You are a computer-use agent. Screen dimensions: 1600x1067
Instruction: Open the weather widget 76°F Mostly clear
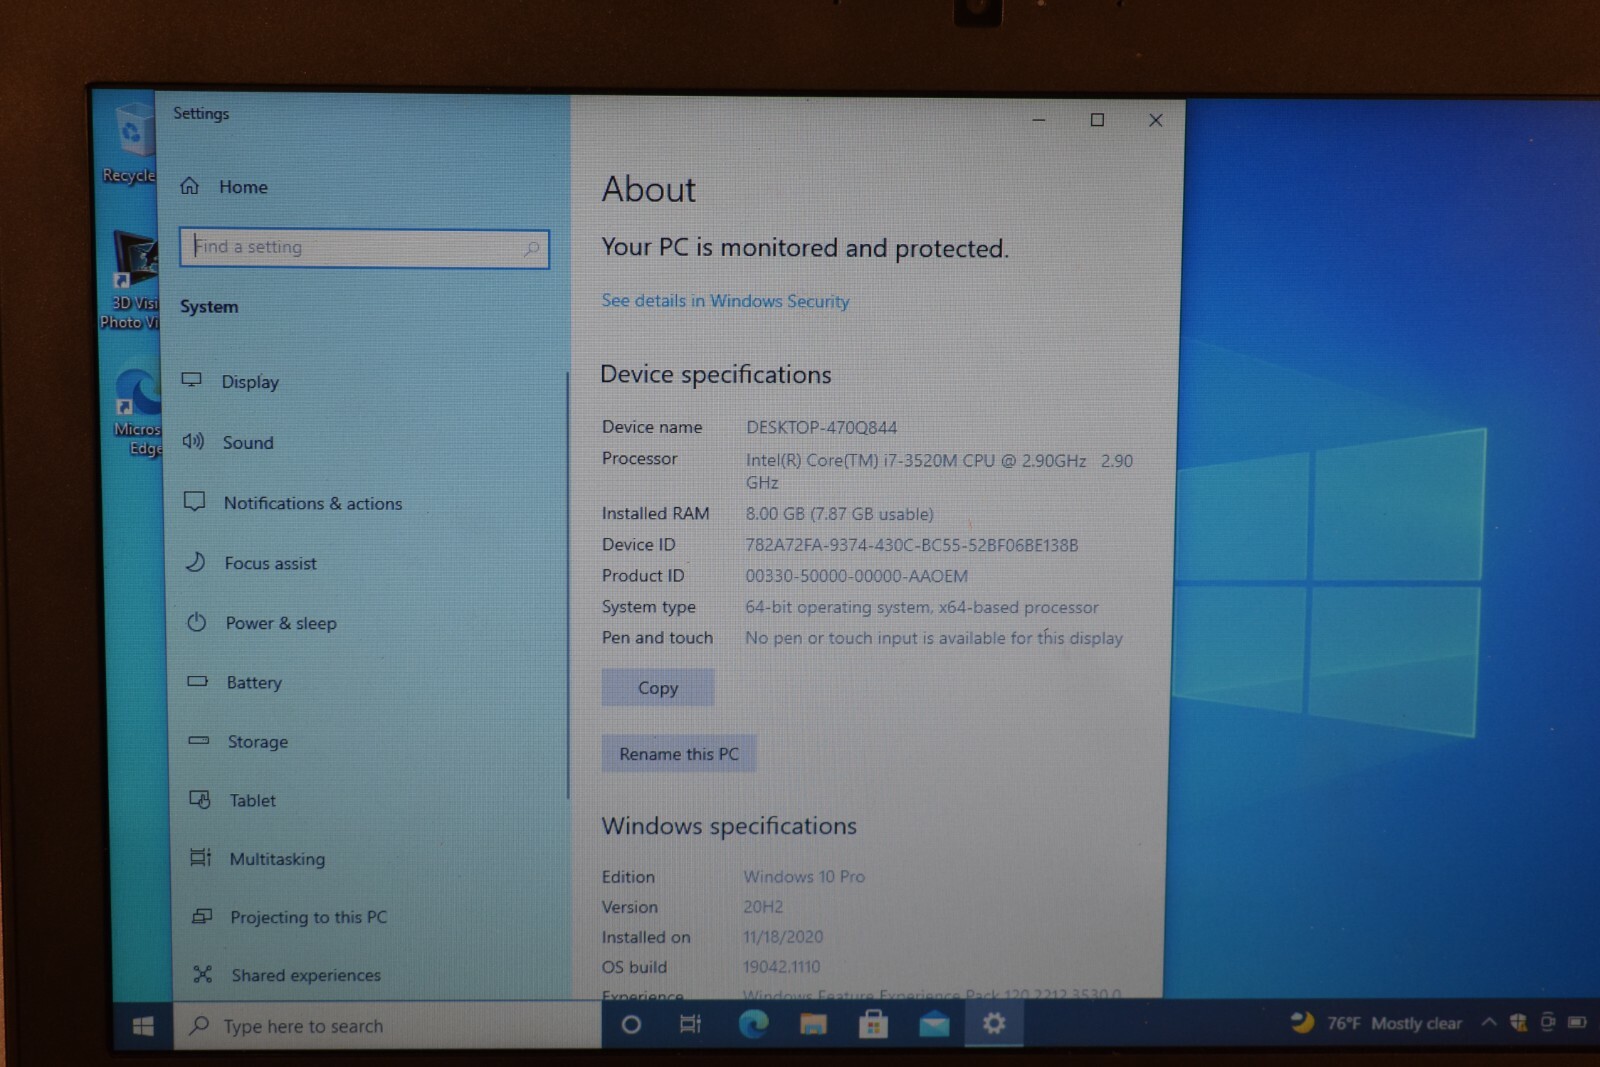coord(1376,1023)
